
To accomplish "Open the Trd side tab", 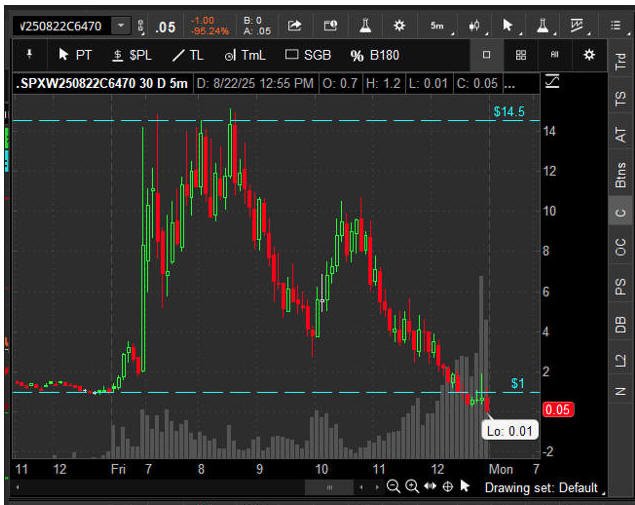I will [620, 59].
